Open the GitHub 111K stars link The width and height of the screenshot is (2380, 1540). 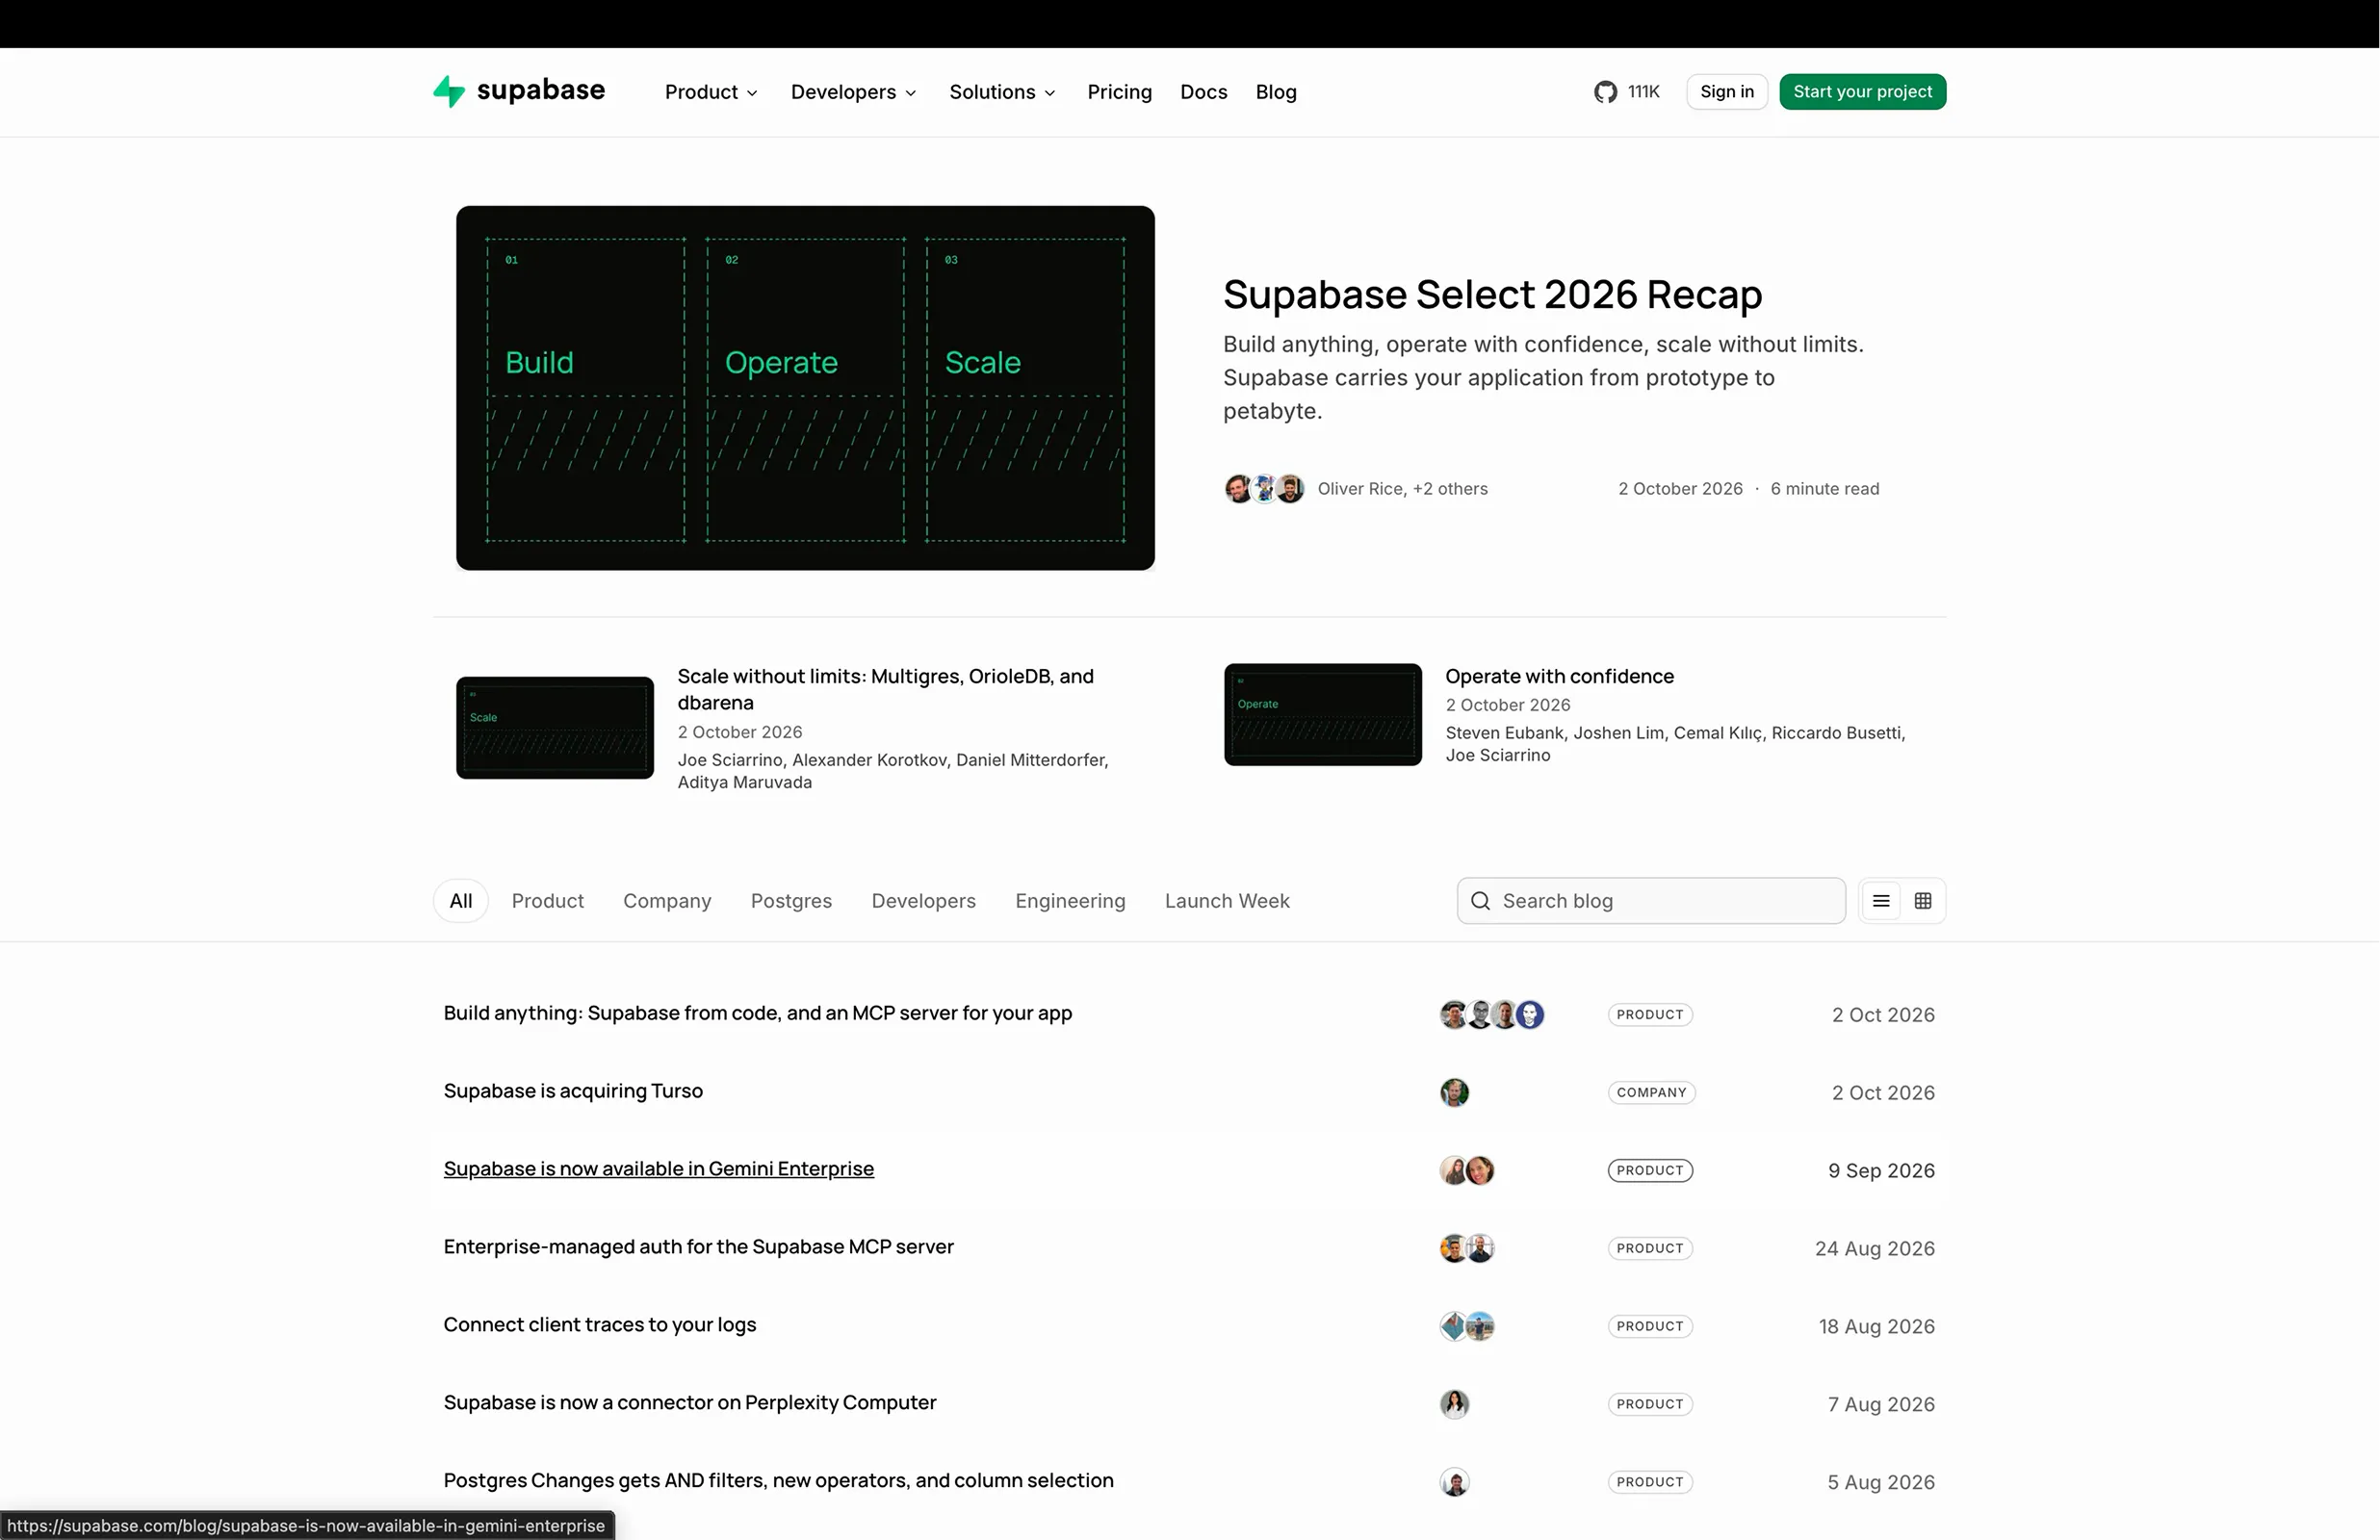[1626, 92]
